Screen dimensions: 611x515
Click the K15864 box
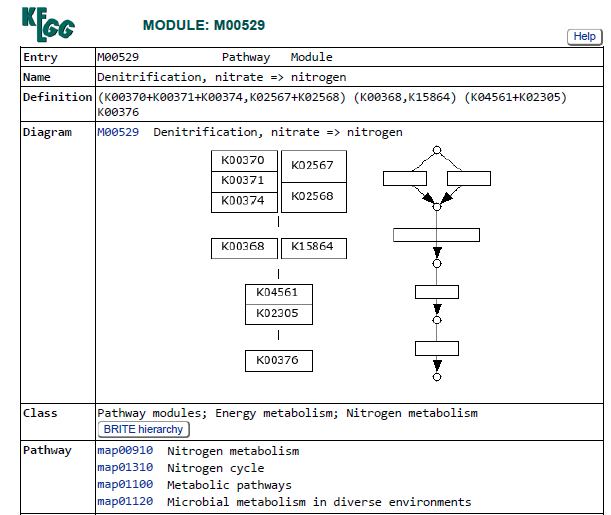[x=313, y=247]
